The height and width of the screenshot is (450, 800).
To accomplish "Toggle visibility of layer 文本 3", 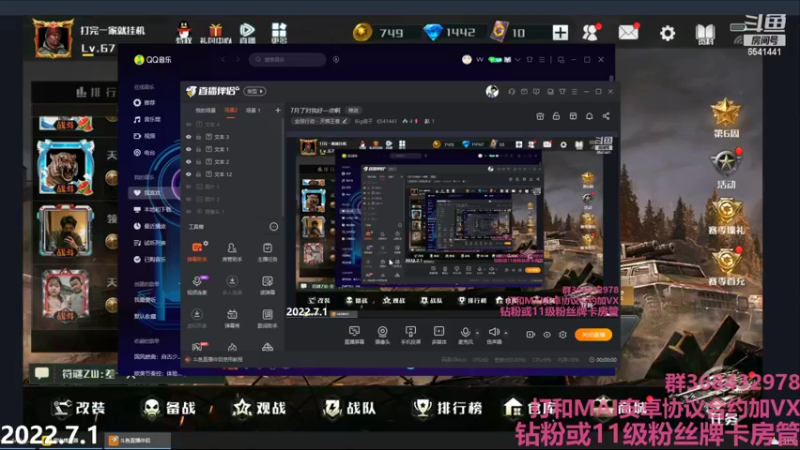I will (189, 137).
